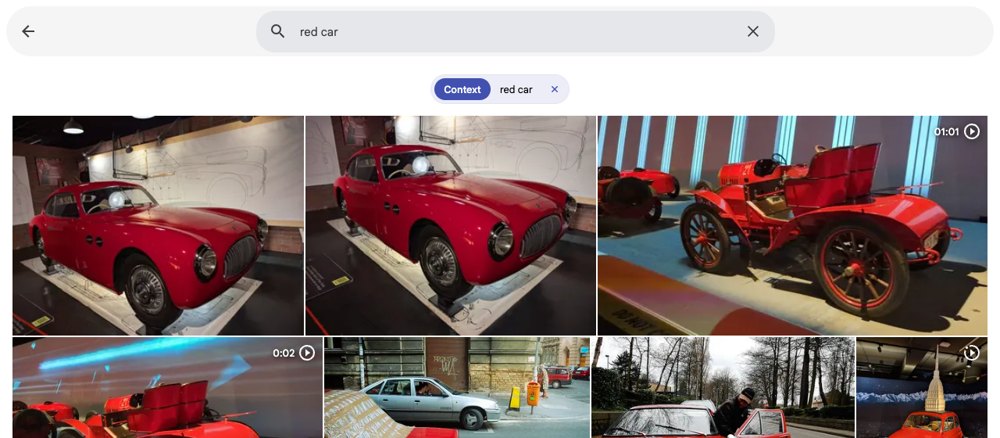The width and height of the screenshot is (1000, 438).
Task: Play the 01:01 video icon
Action: tap(971, 131)
